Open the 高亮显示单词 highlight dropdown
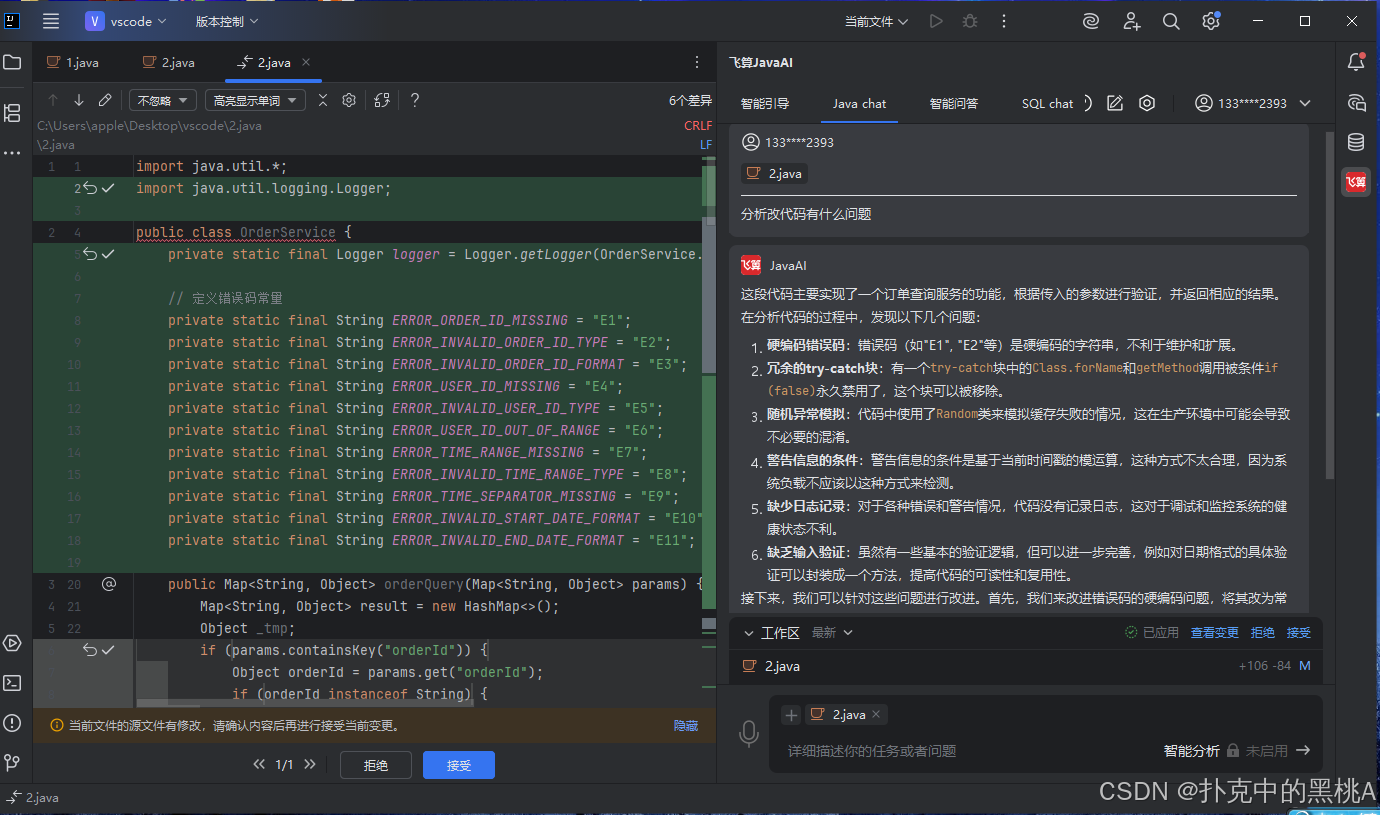Image resolution: width=1380 pixels, height=815 pixels. pos(254,100)
